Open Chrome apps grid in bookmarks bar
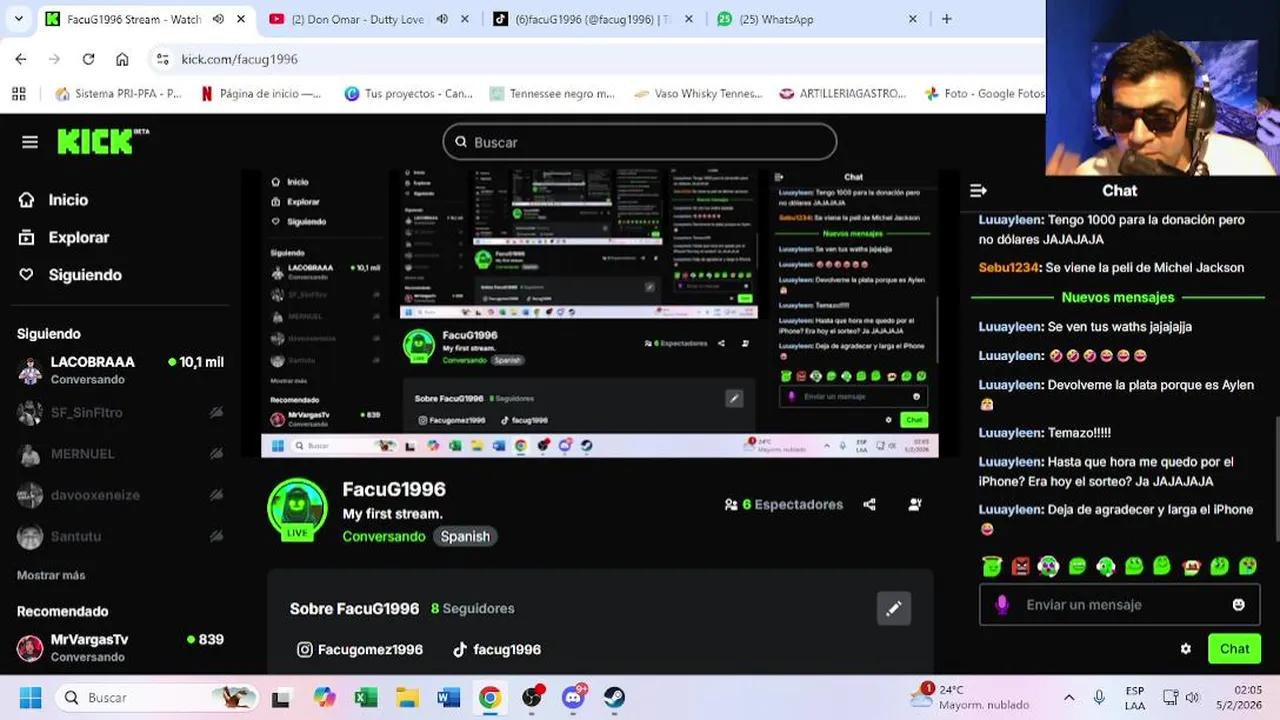Image resolution: width=1280 pixels, height=720 pixels. tap(18, 93)
